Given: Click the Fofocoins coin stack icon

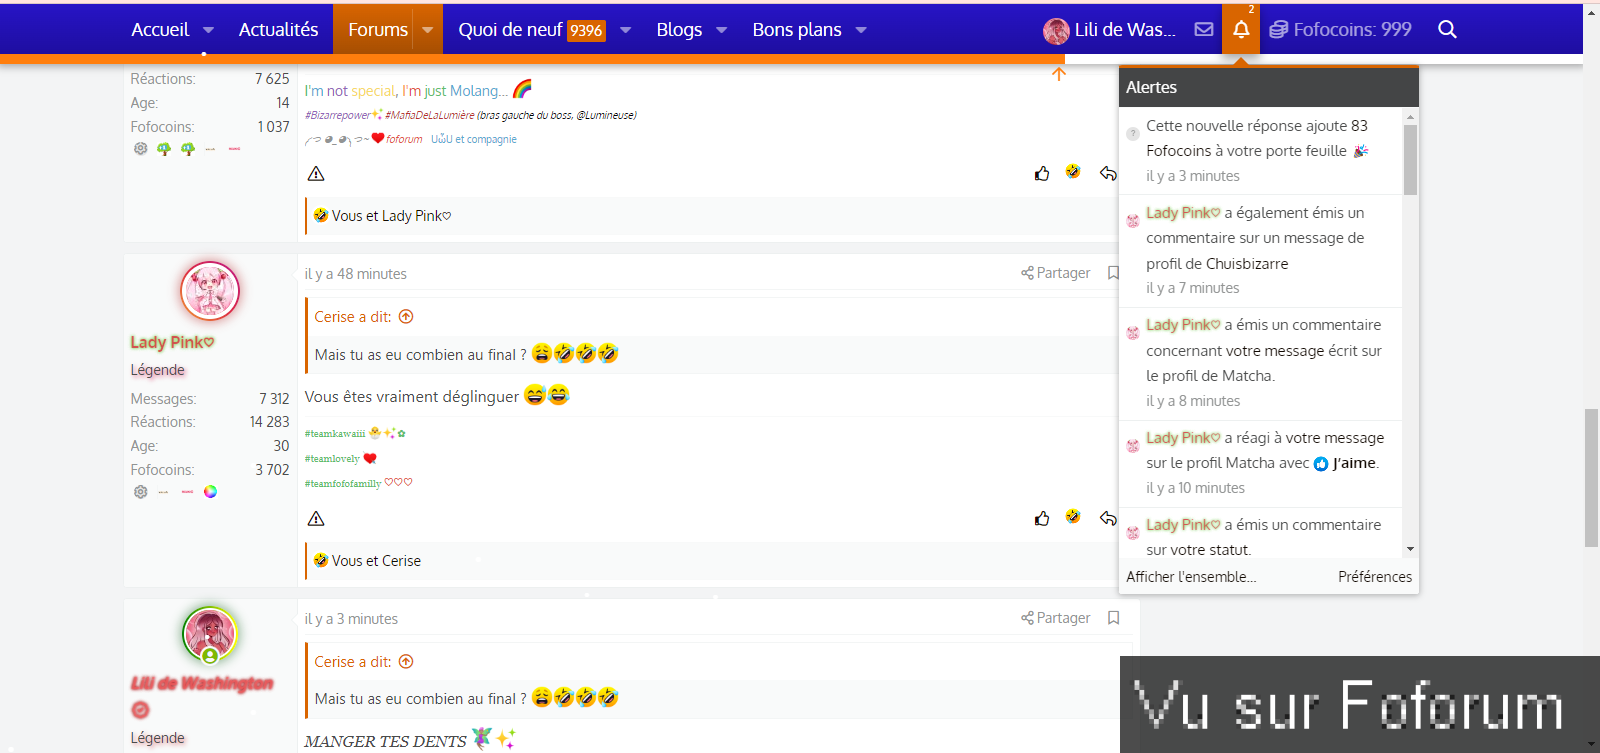Looking at the screenshot, I should pos(1278,30).
